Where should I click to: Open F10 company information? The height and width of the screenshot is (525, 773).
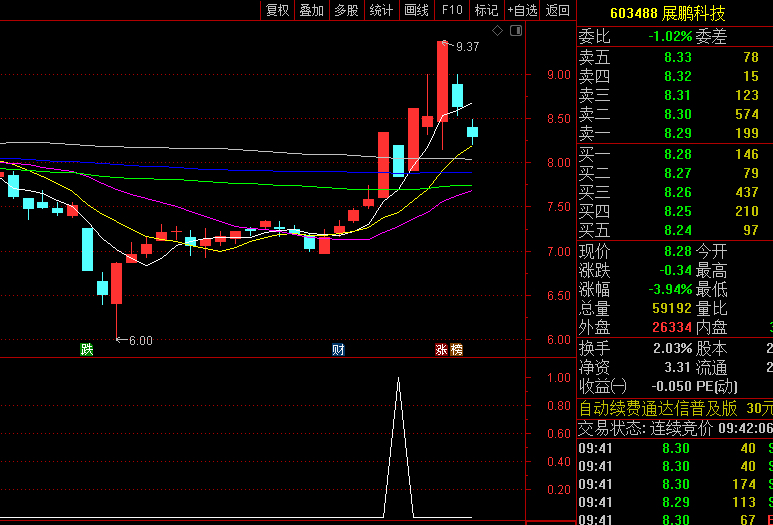click(452, 10)
